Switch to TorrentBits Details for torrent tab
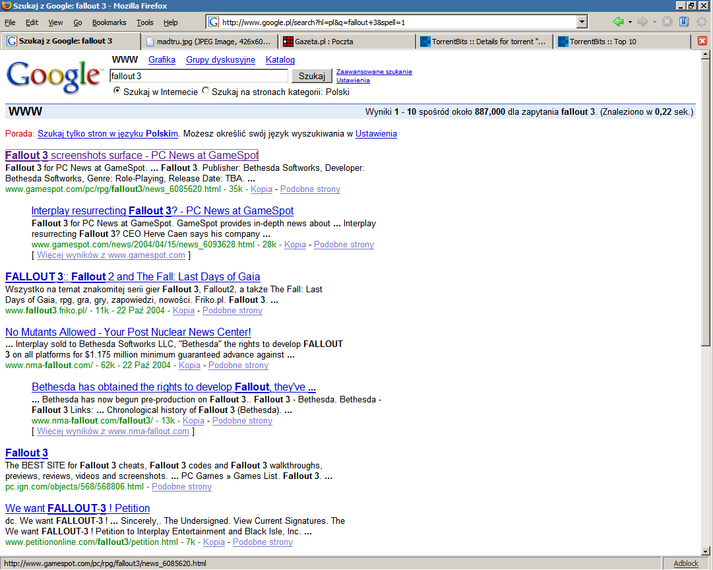 click(x=483, y=41)
